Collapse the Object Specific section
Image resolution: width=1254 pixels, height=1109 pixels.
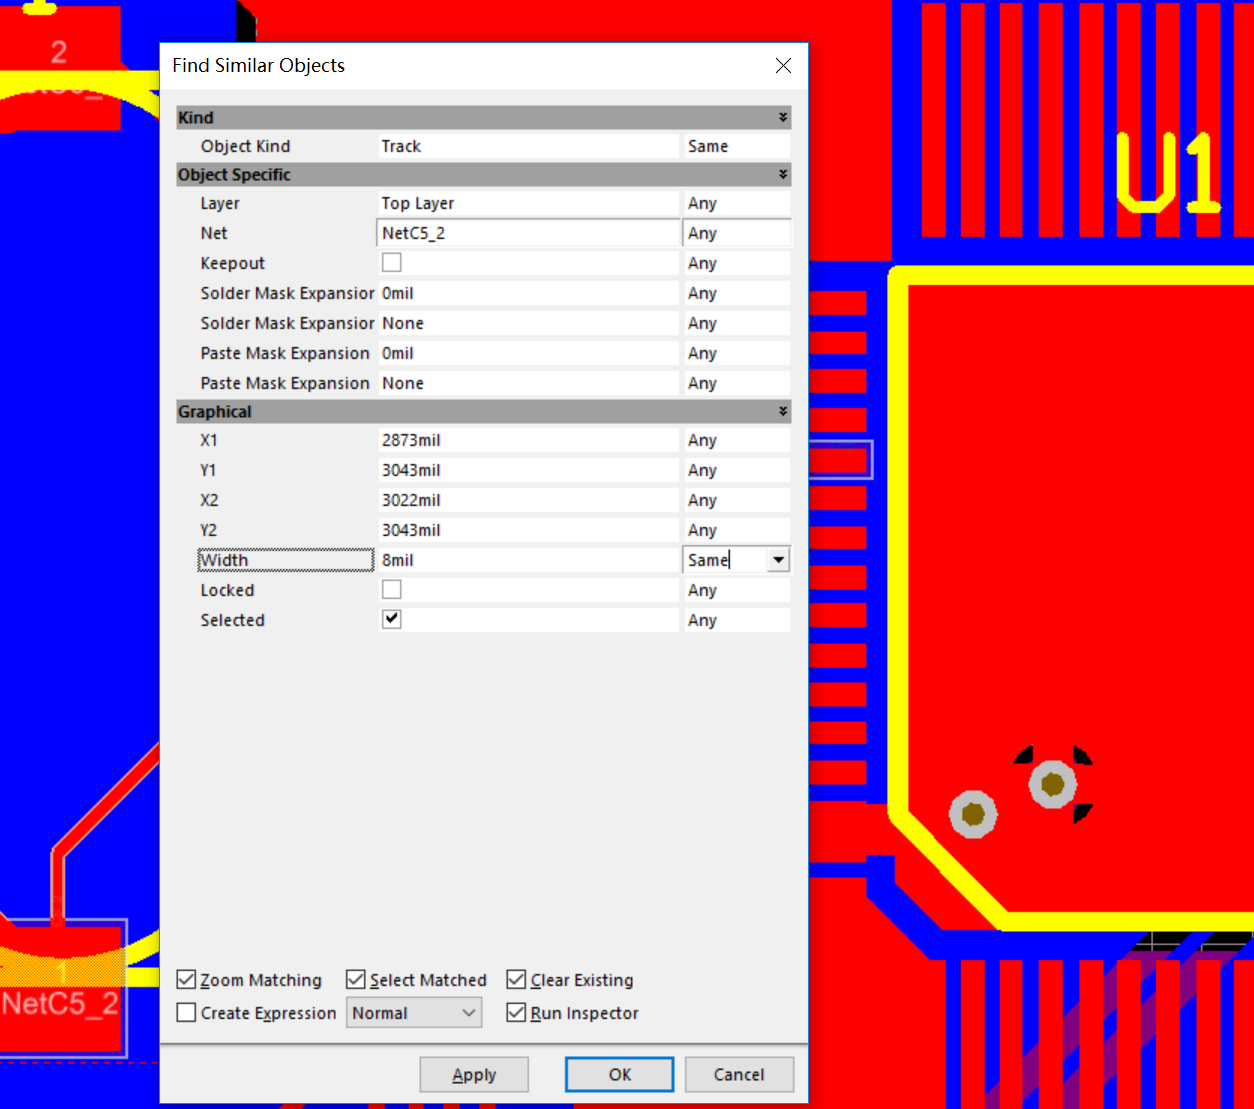pos(783,175)
